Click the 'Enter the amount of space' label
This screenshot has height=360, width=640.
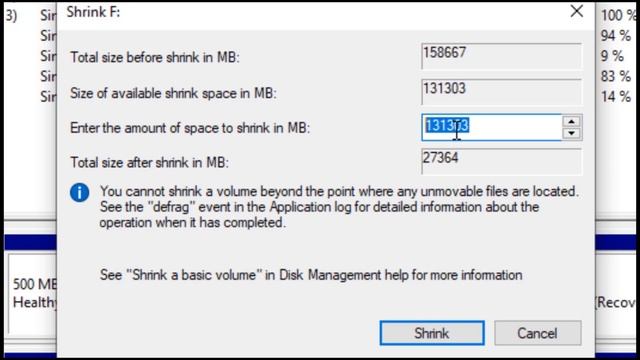[190, 128]
